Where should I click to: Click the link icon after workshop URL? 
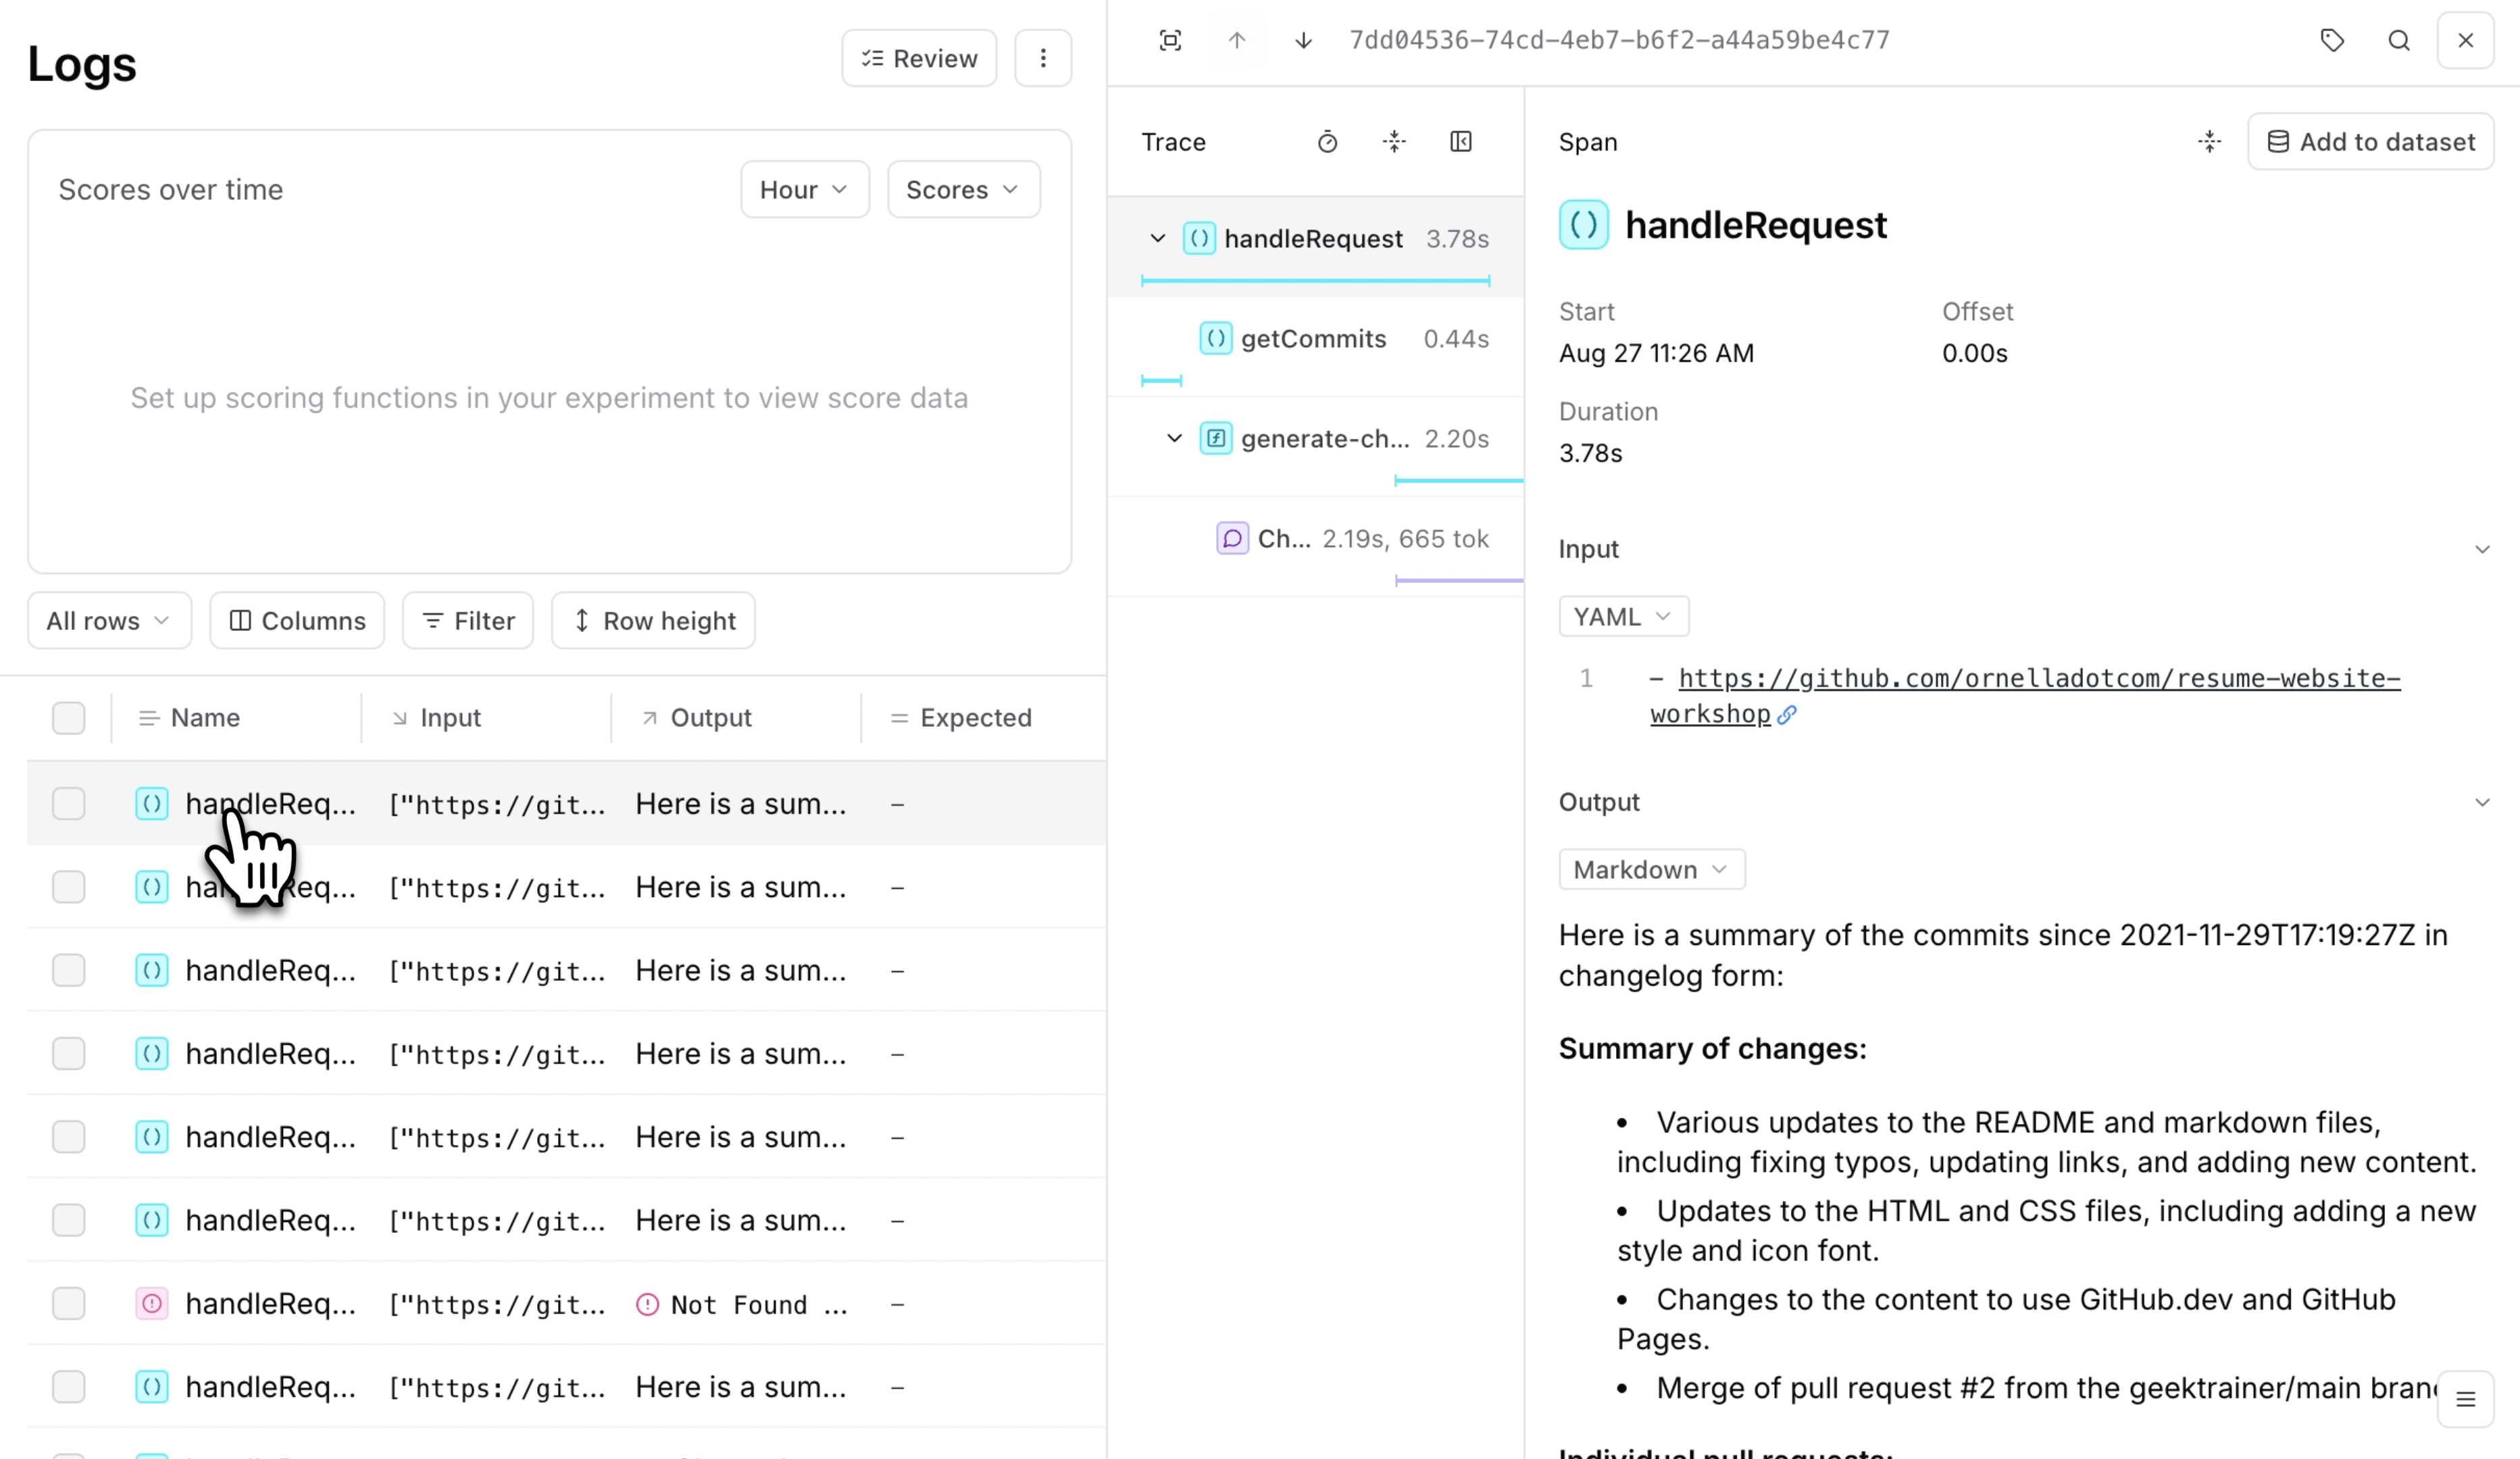[x=1787, y=714]
